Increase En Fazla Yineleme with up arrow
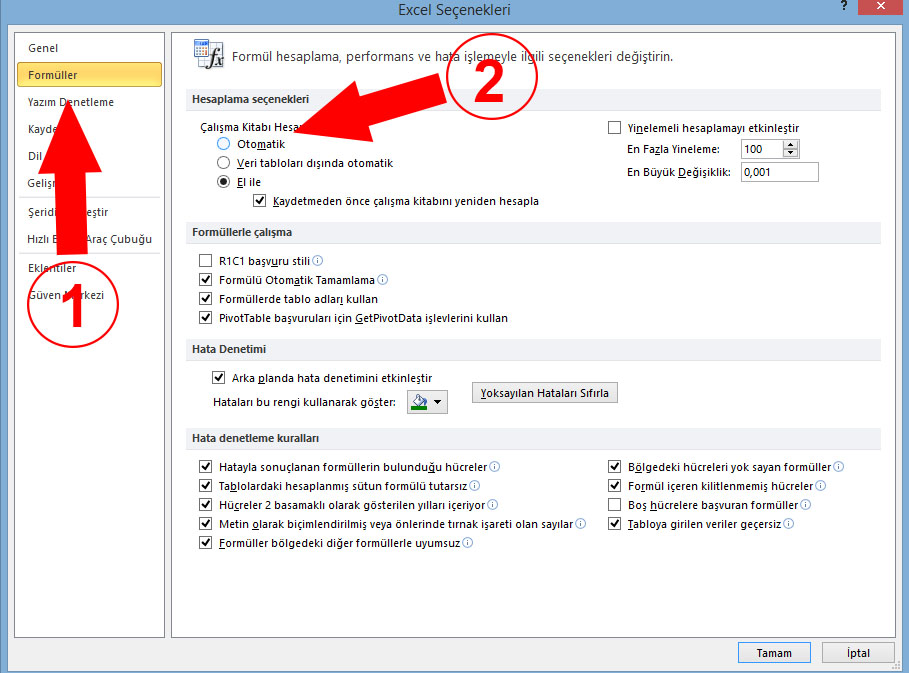Screen dimensions: 909x673 click(791, 145)
